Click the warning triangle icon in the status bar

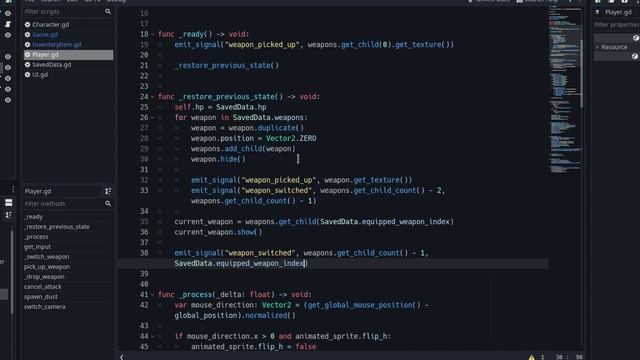[531, 357]
